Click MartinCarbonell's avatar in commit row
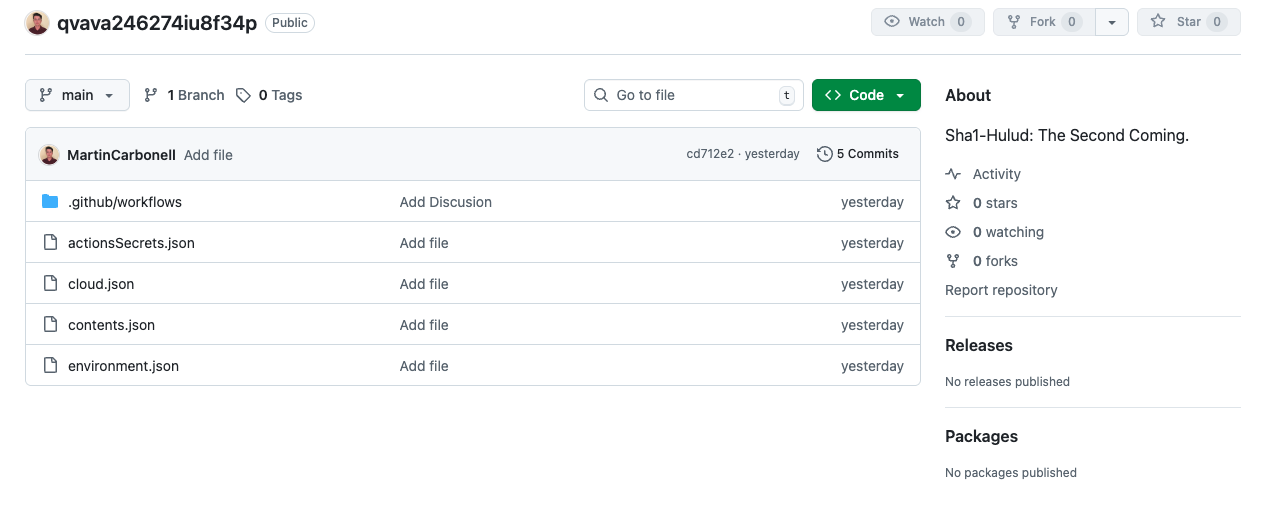 click(49, 155)
